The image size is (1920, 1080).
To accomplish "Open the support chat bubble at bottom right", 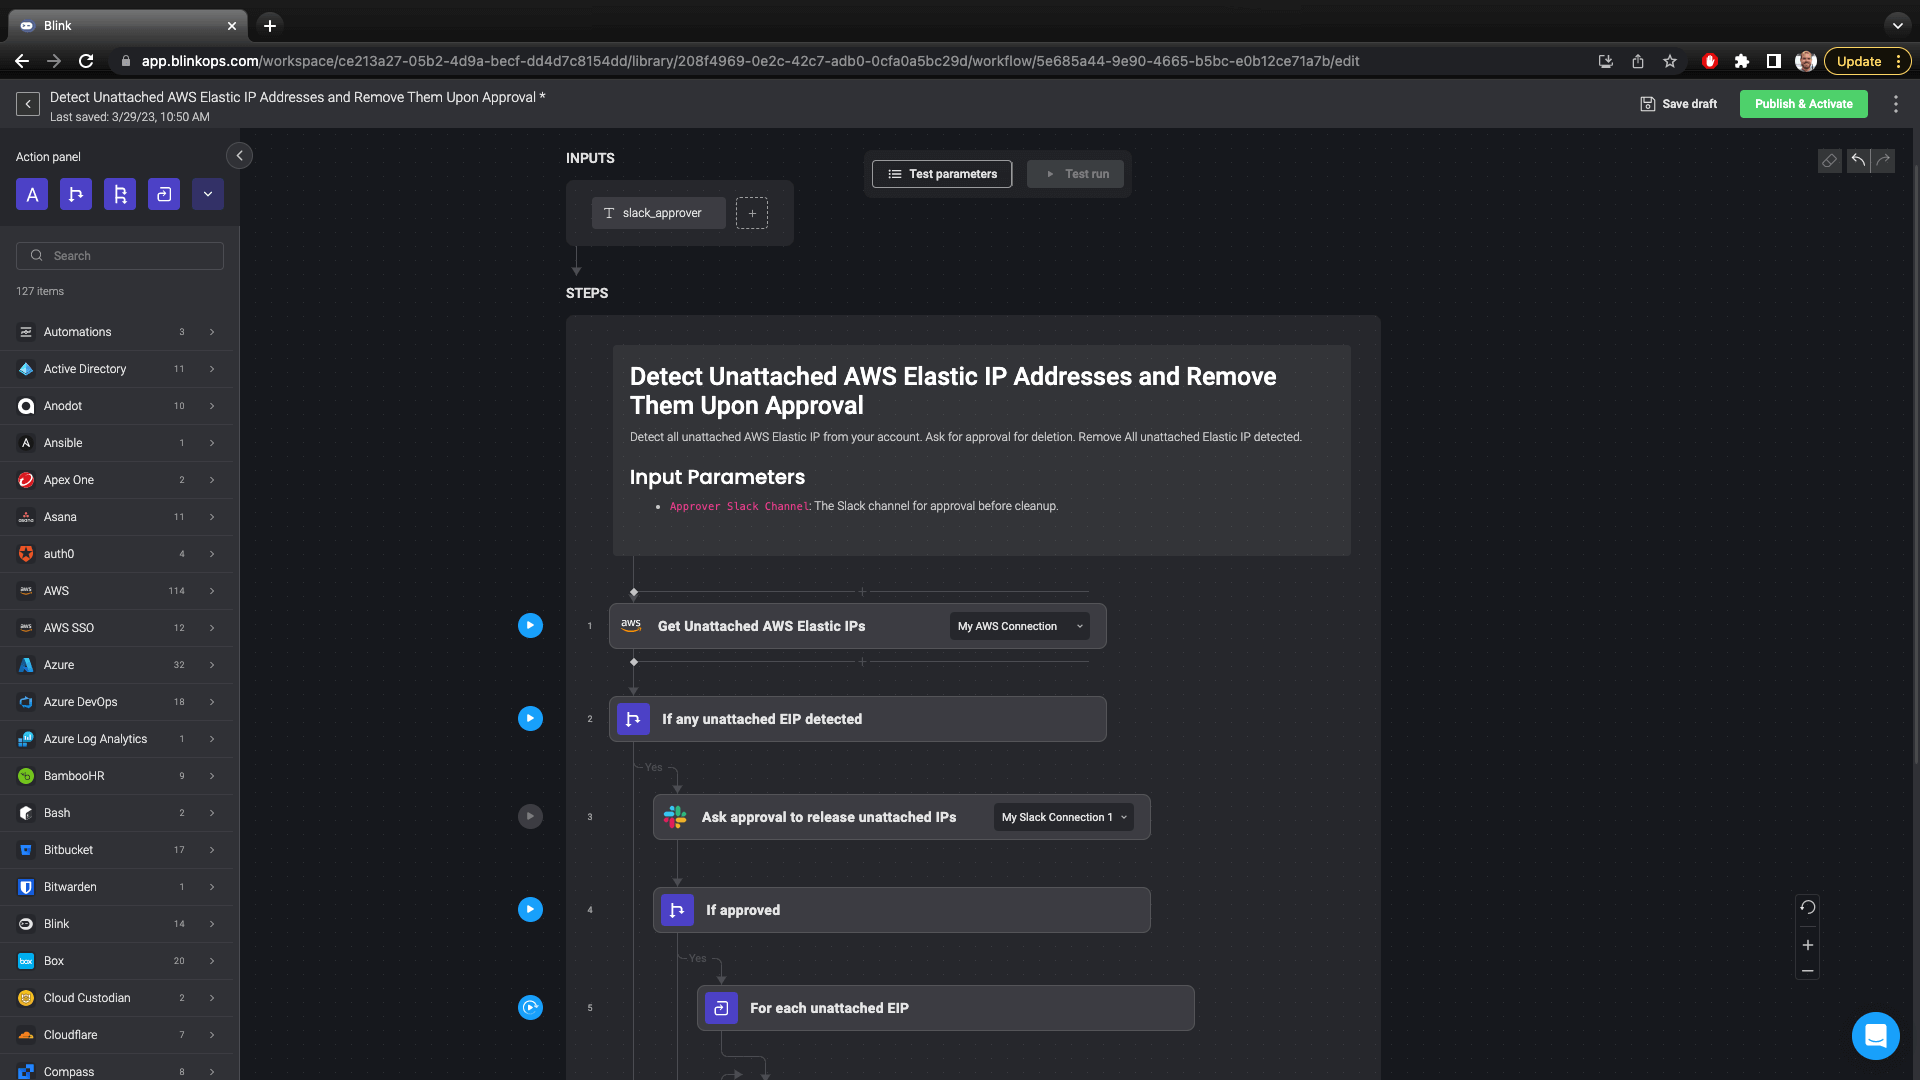I will [x=1875, y=1036].
